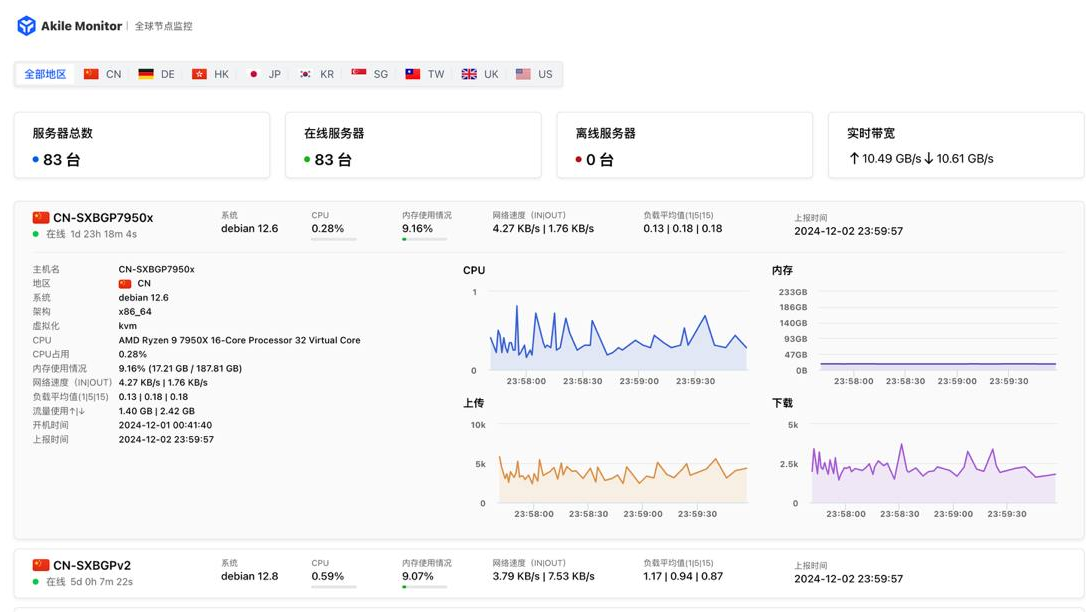This screenshot has height=612, width=1088.
Task: Click the green dot in 在线服务器 card
Action: pos(307,160)
